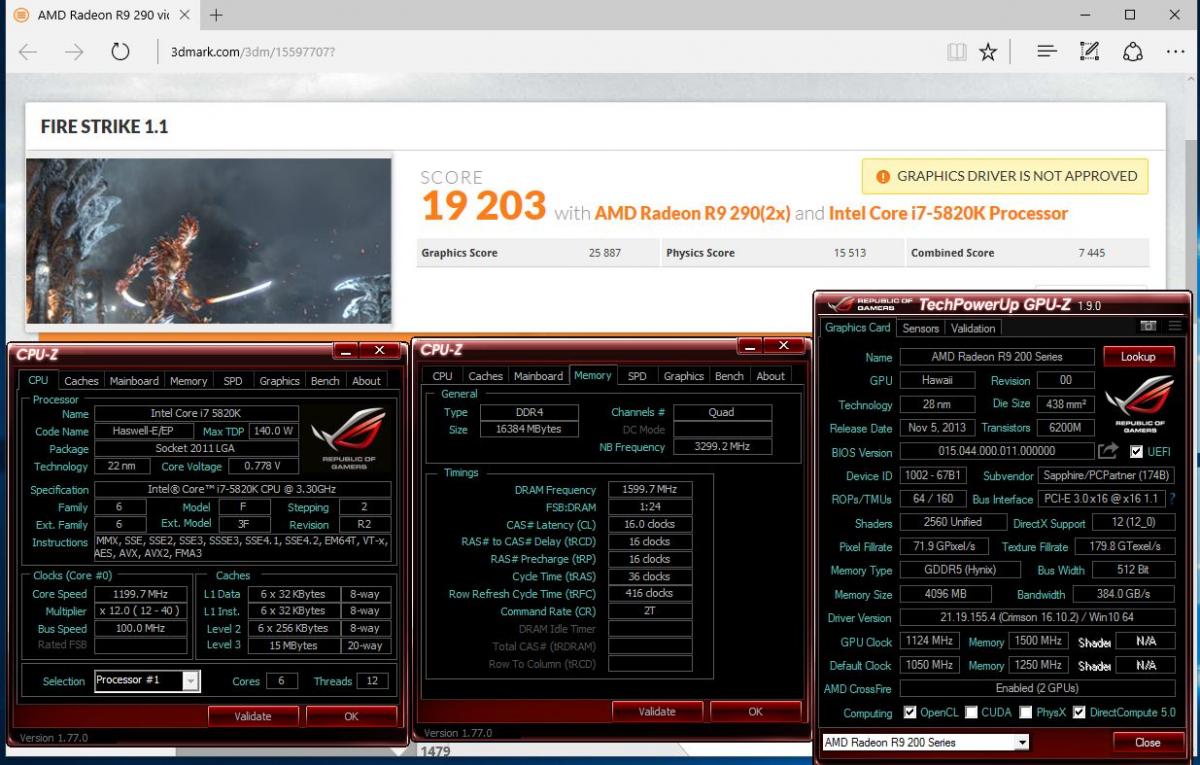Click Validate in CPU-Z Memory window
1200x765 pixels.
click(657, 712)
